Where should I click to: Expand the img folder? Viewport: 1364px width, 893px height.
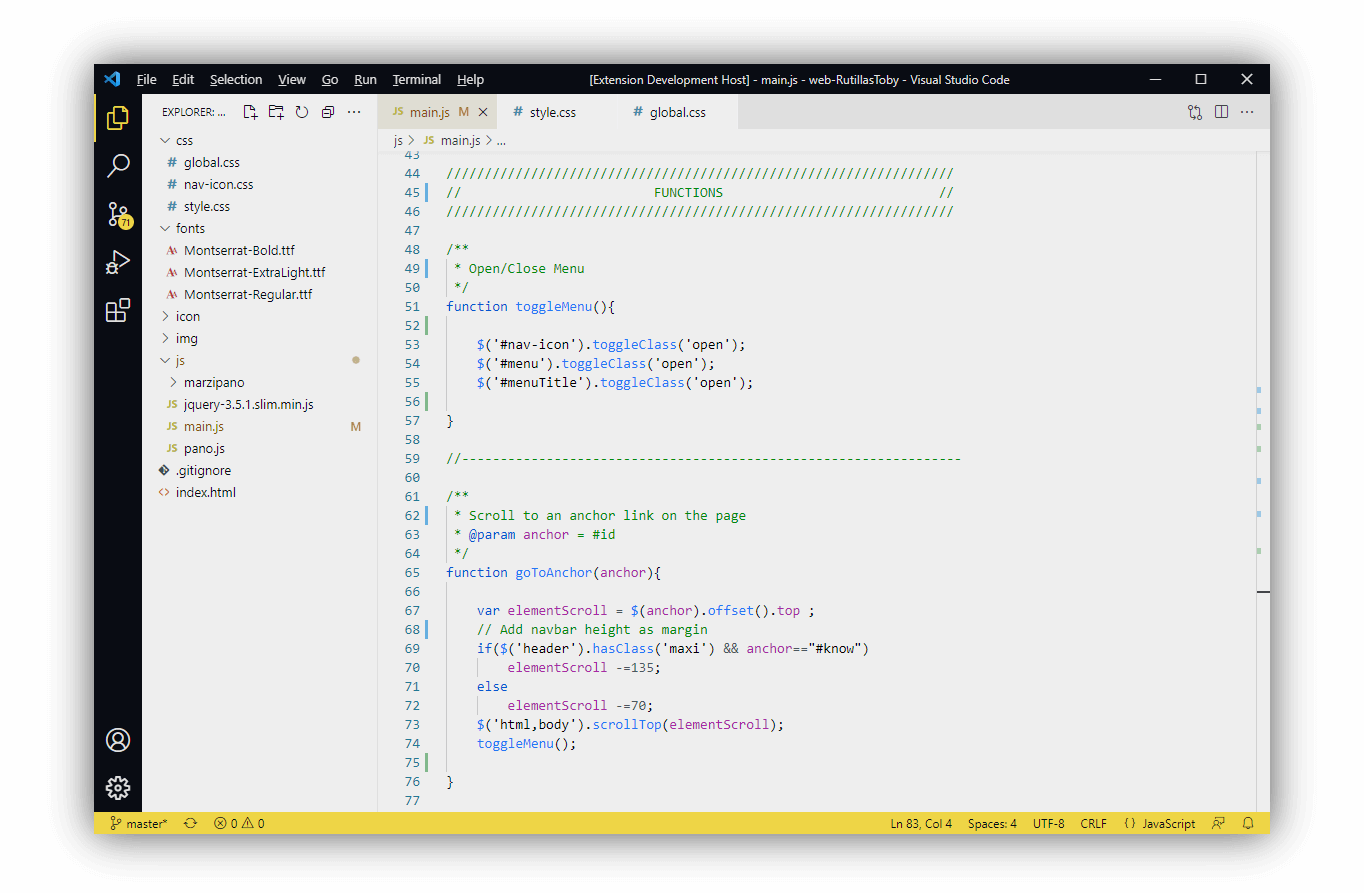tap(260, 338)
